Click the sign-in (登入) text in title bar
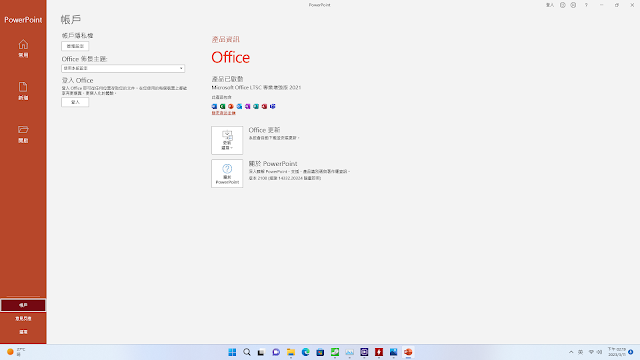 point(550,5)
